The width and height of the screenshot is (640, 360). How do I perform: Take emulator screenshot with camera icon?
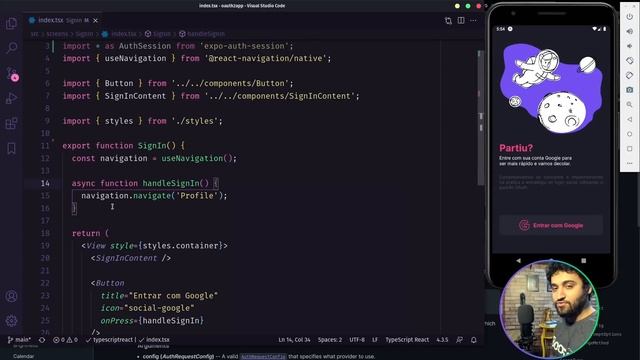click(x=629, y=90)
